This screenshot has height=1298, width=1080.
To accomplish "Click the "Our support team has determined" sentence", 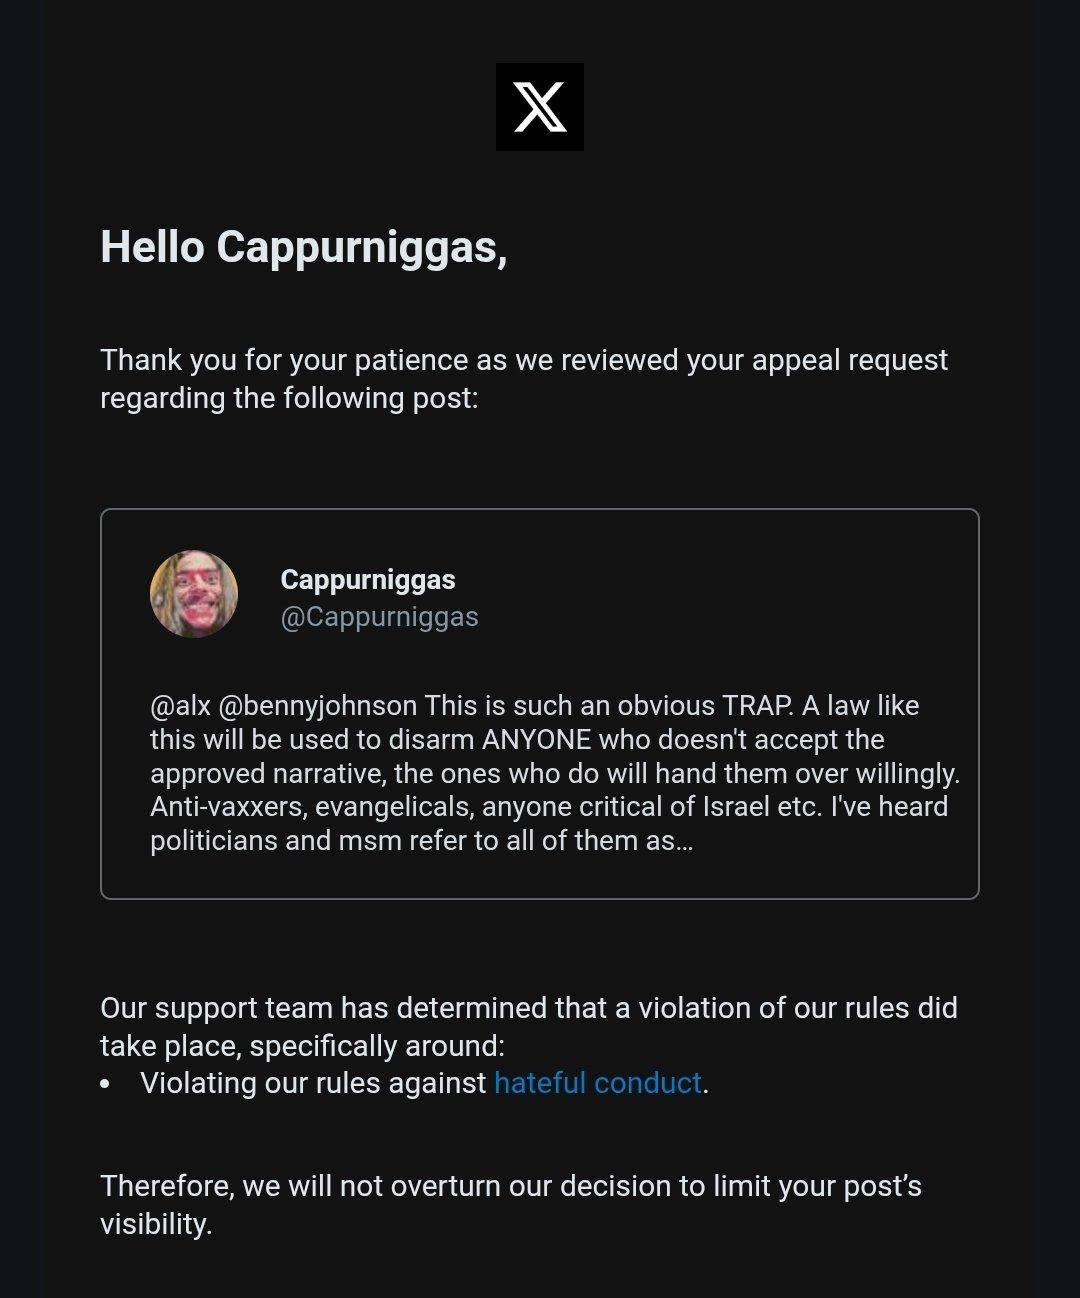I will click(528, 1008).
